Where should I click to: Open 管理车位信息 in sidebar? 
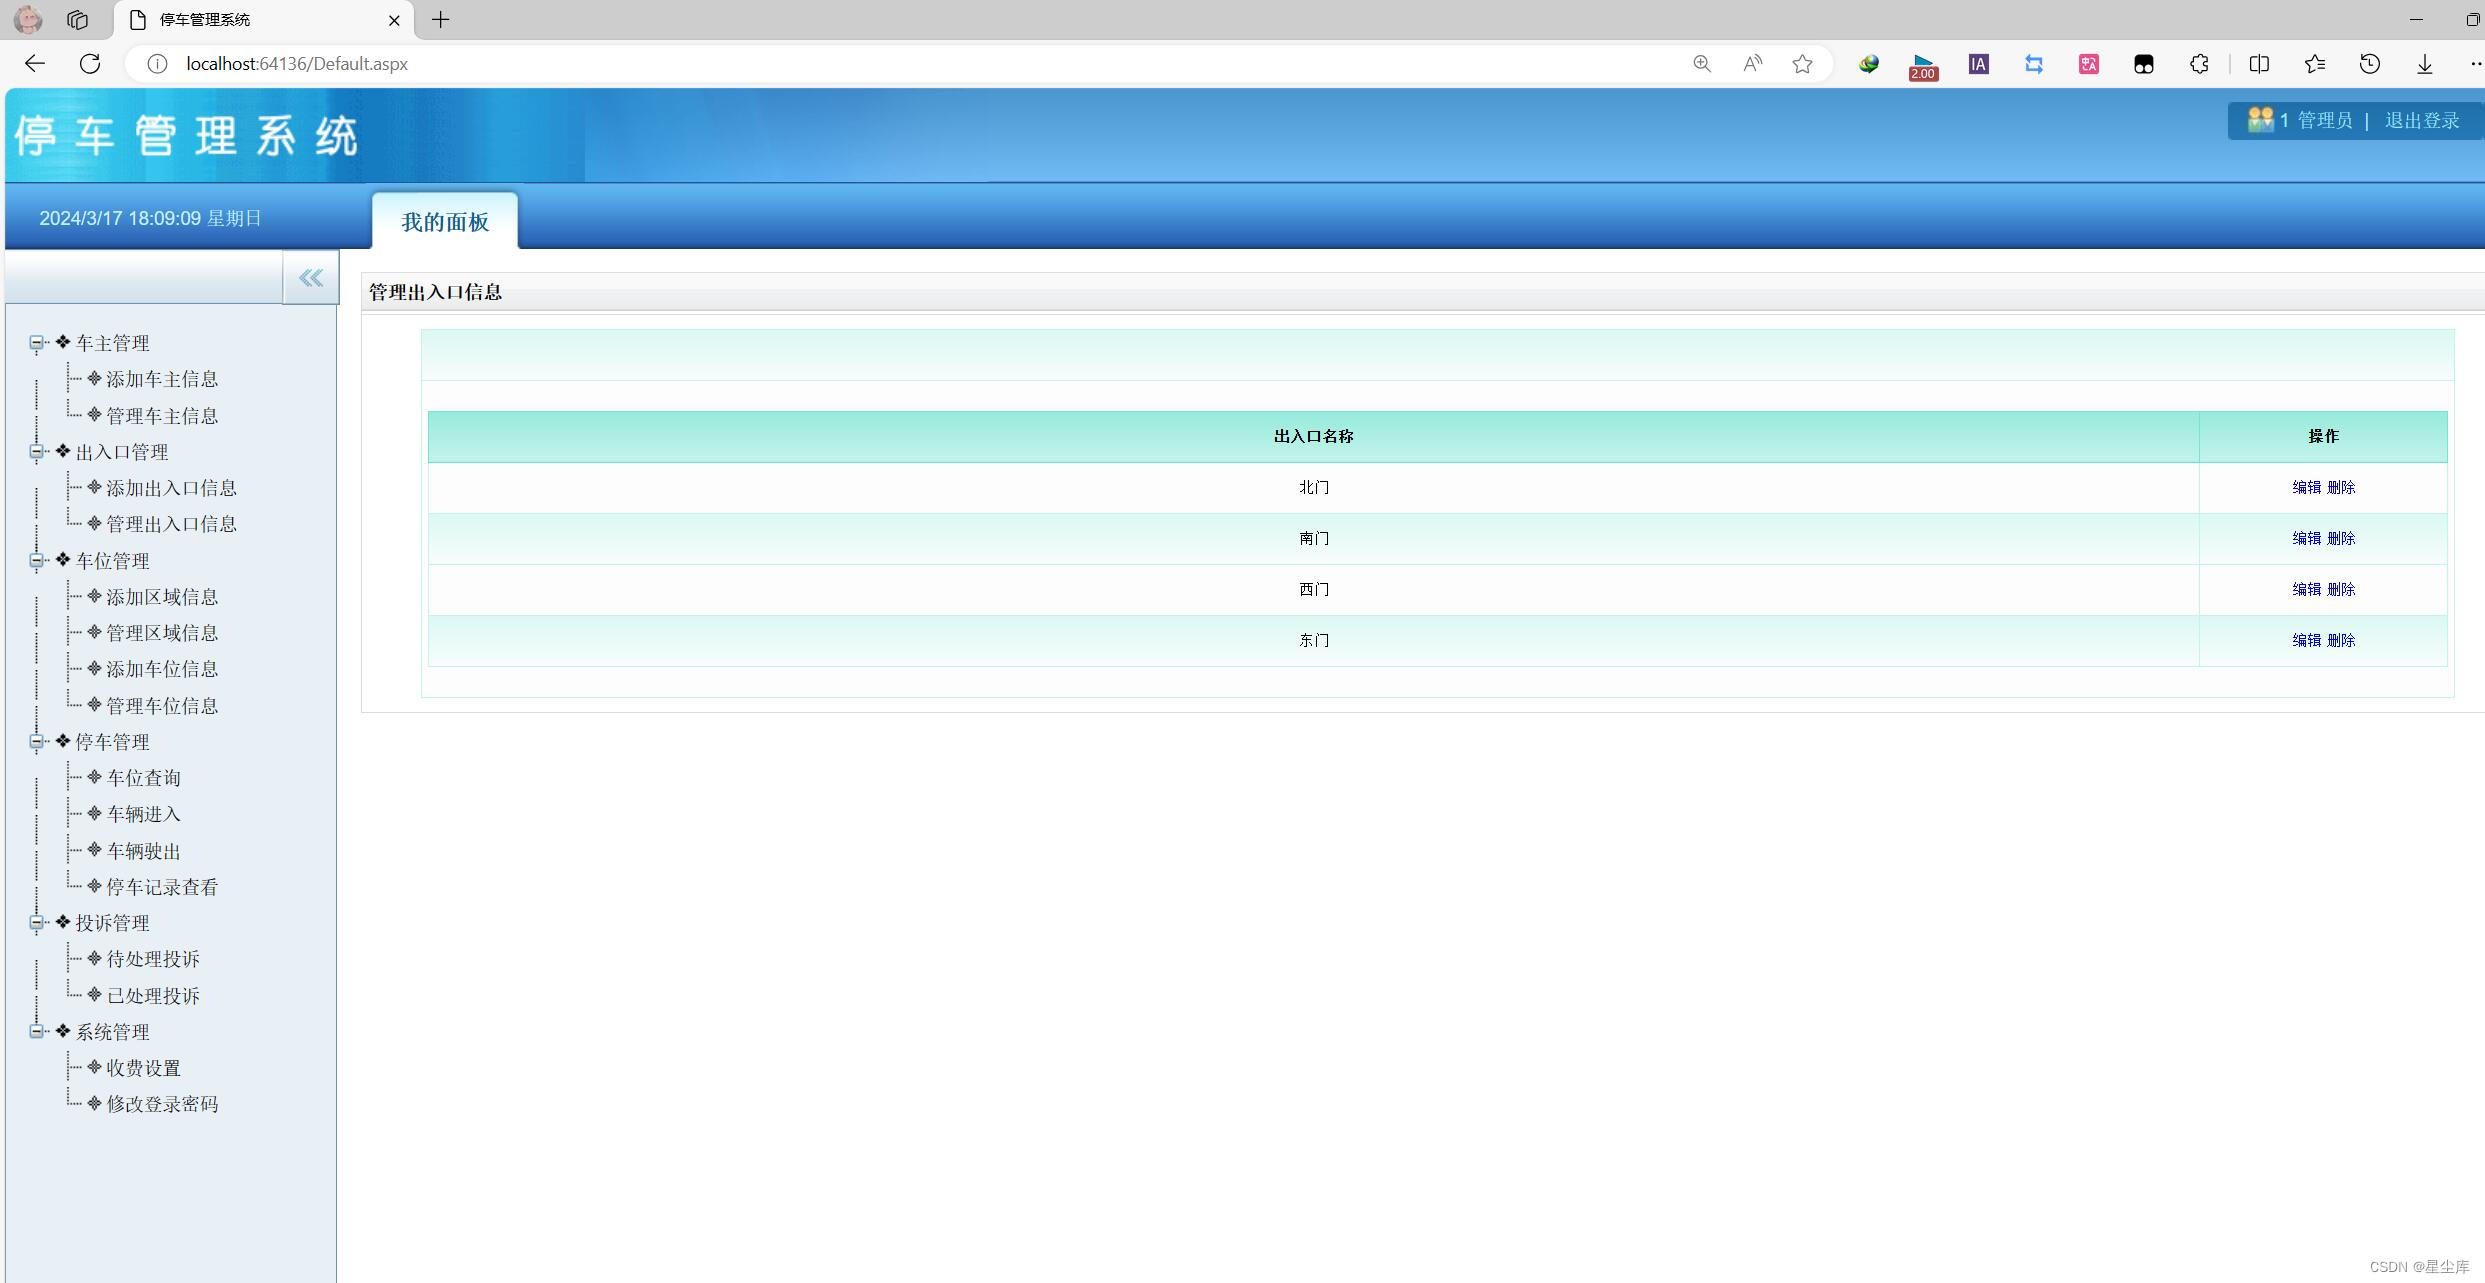coord(162,706)
